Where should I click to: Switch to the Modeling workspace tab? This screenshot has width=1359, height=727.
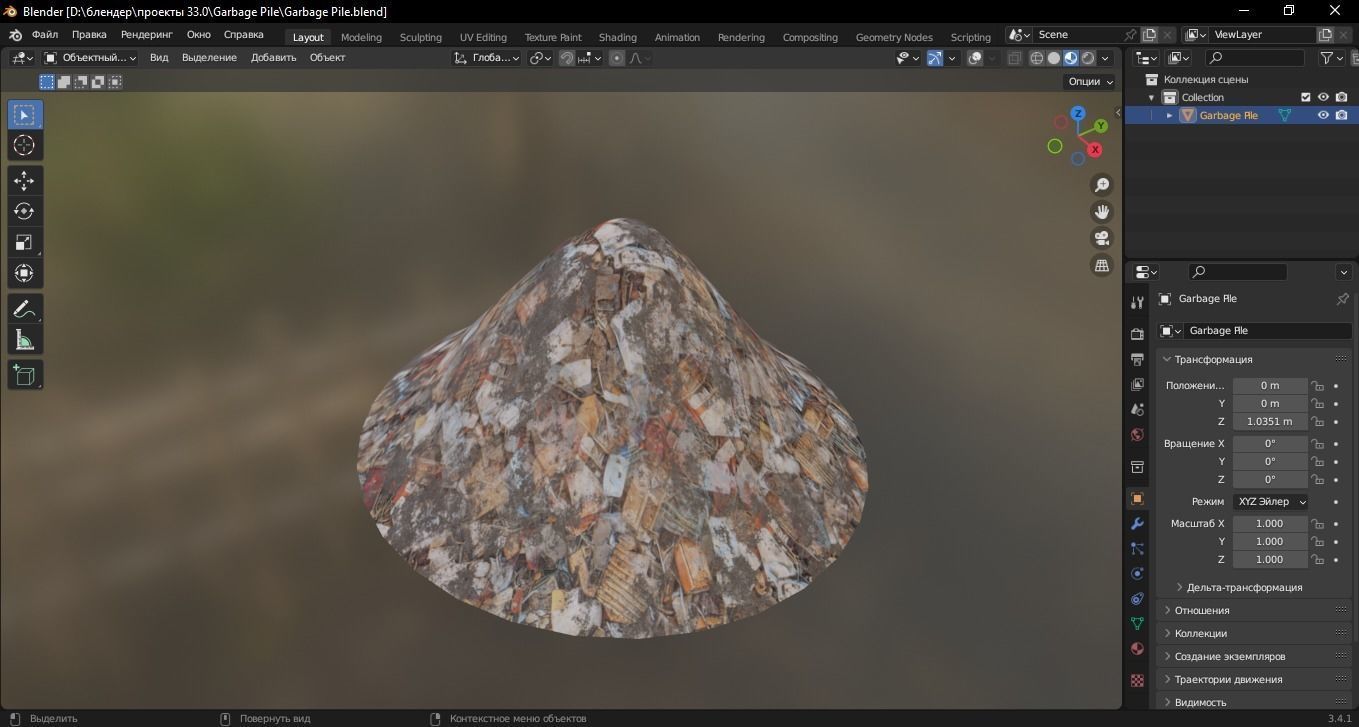(x=361, y=37)
